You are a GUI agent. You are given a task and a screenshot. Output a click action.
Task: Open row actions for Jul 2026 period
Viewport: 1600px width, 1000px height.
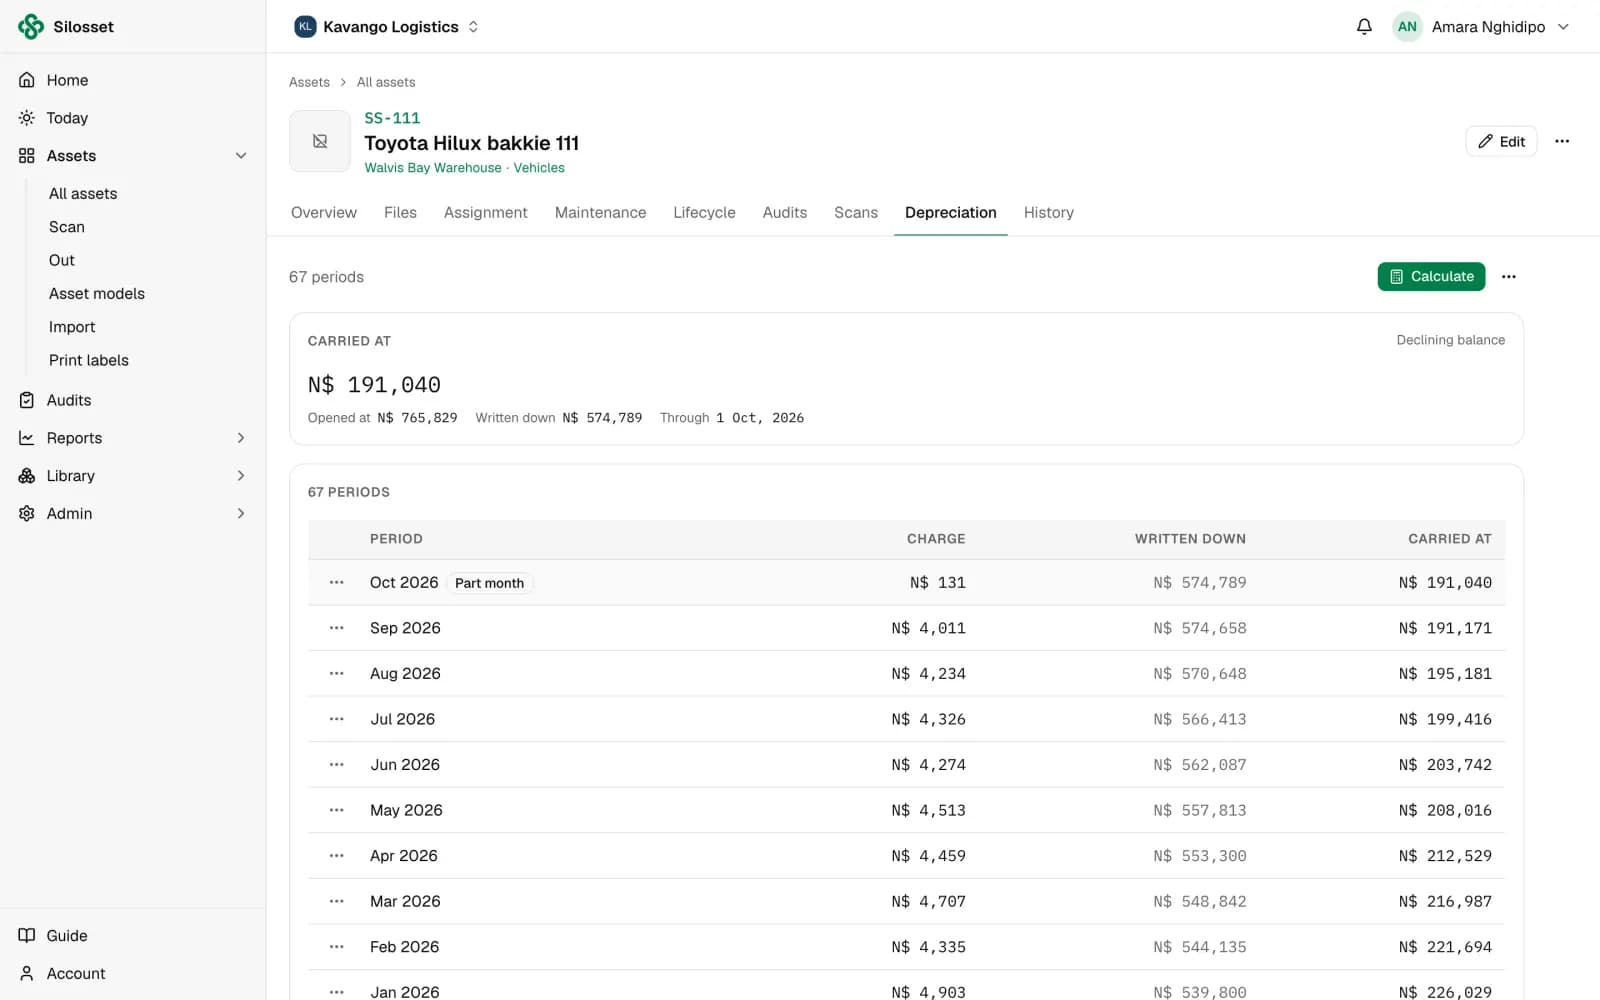(x=337, y=719)
